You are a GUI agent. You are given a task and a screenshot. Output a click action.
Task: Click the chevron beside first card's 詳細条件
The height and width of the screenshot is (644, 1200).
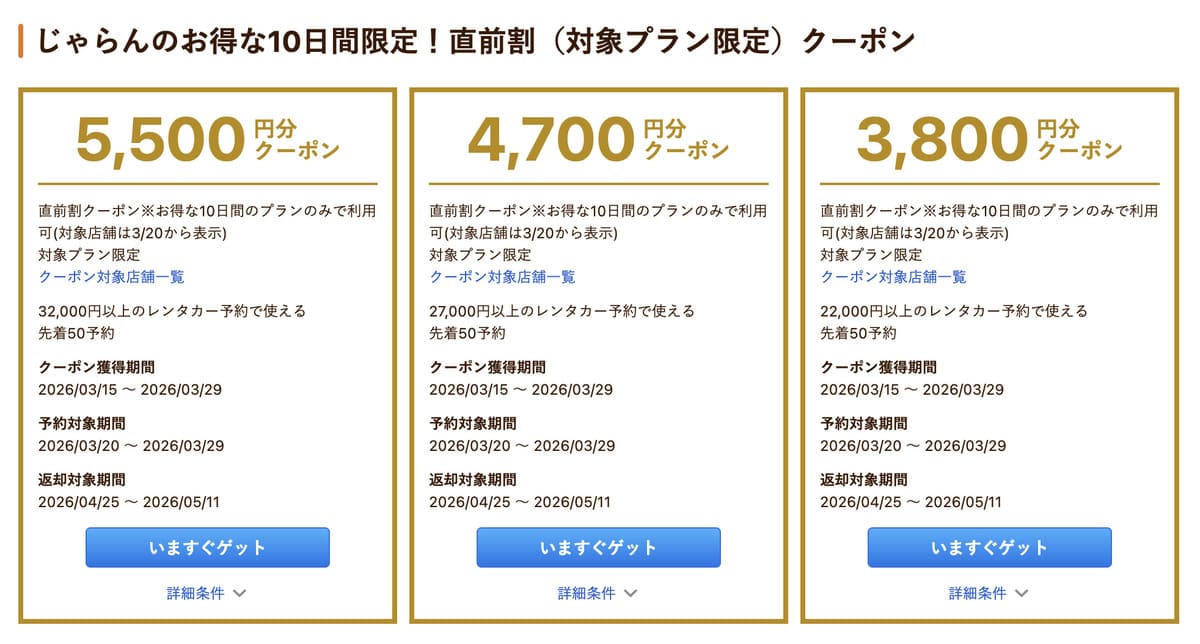[x=238, y=592]
